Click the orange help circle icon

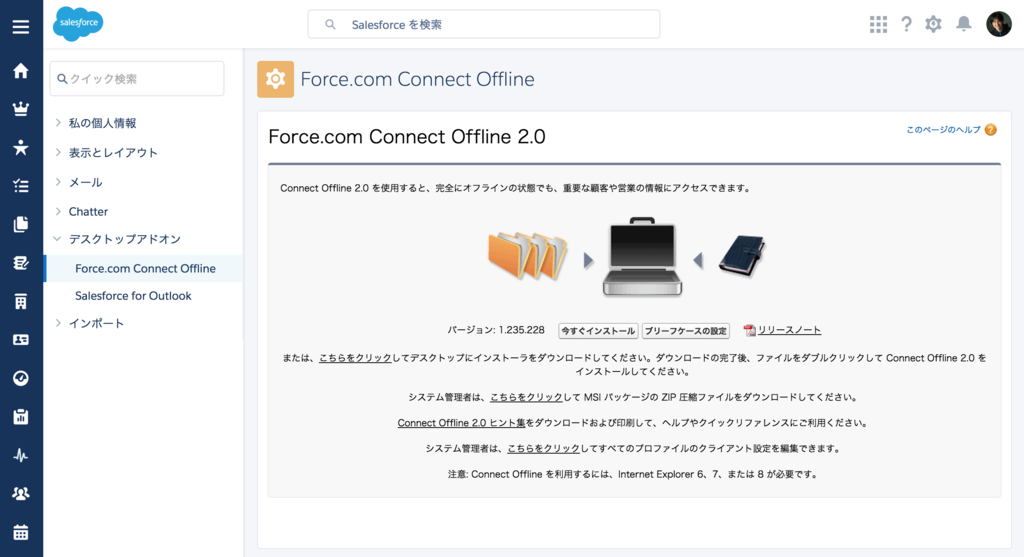[991, 130]
